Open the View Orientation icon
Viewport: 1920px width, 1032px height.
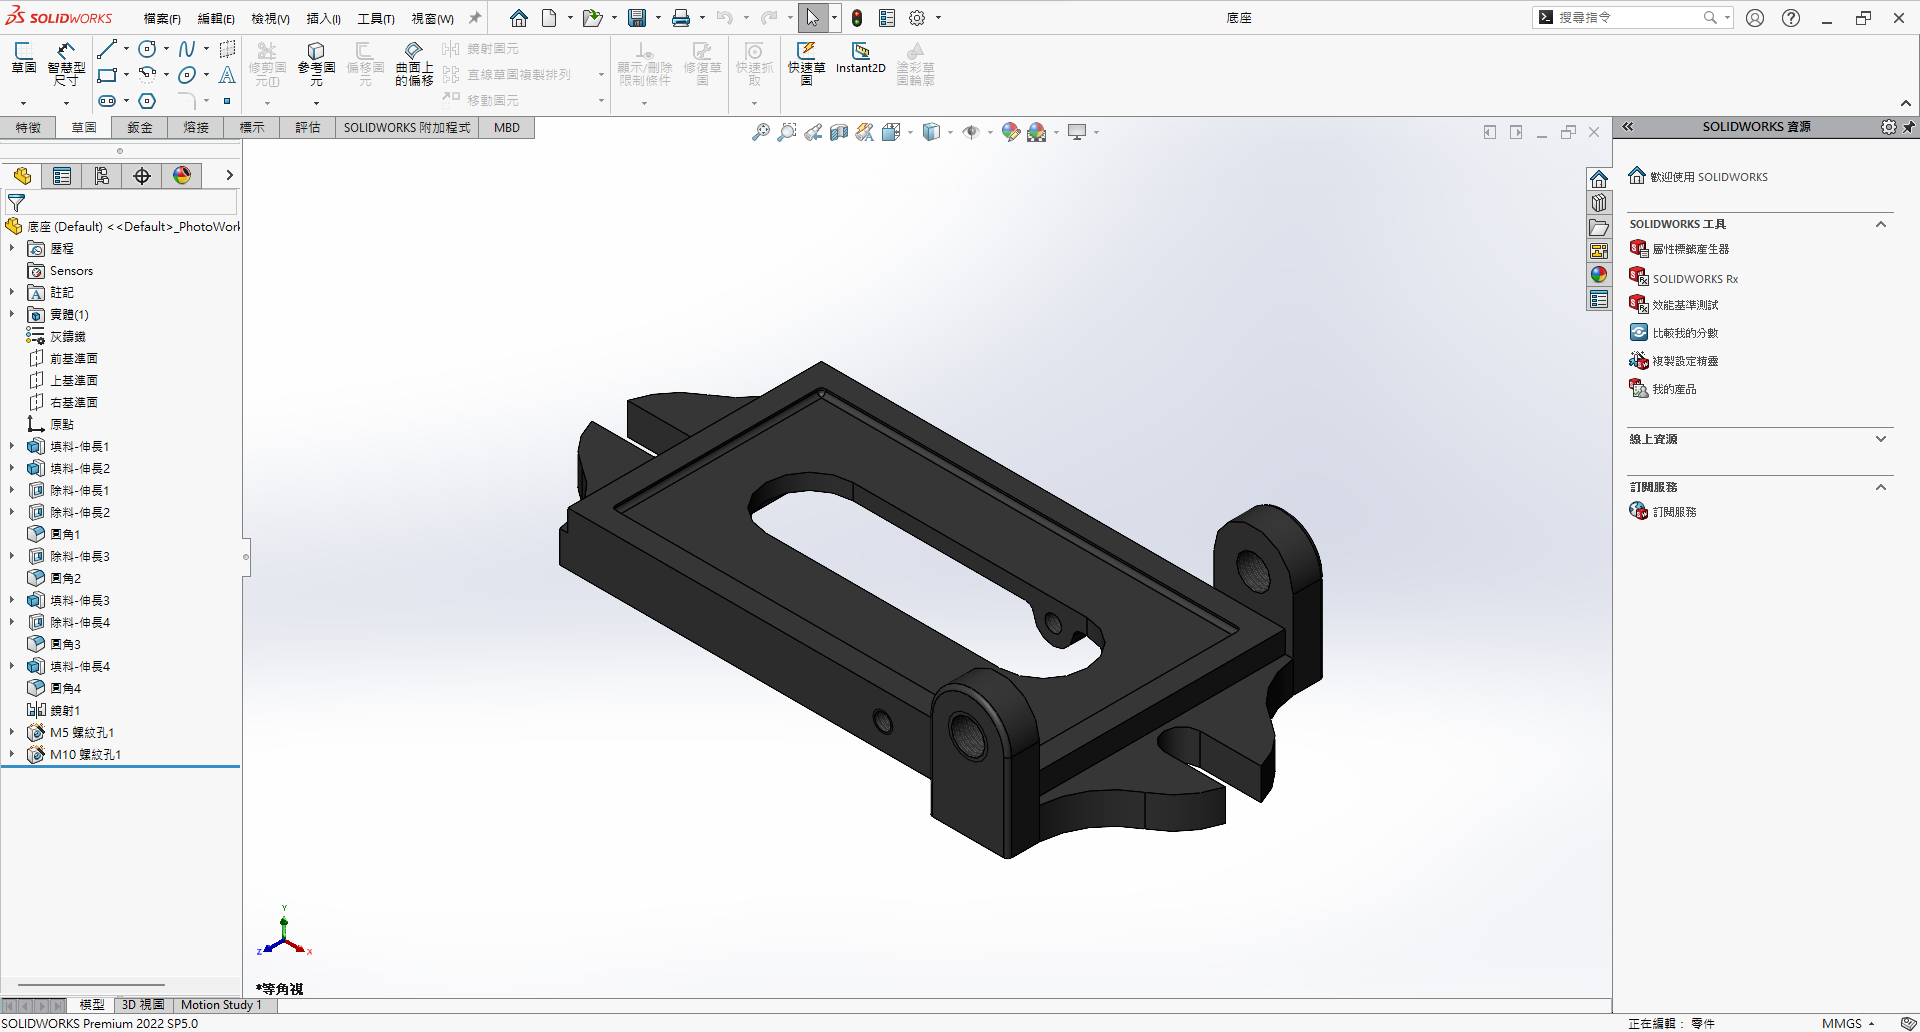point(891,132)
